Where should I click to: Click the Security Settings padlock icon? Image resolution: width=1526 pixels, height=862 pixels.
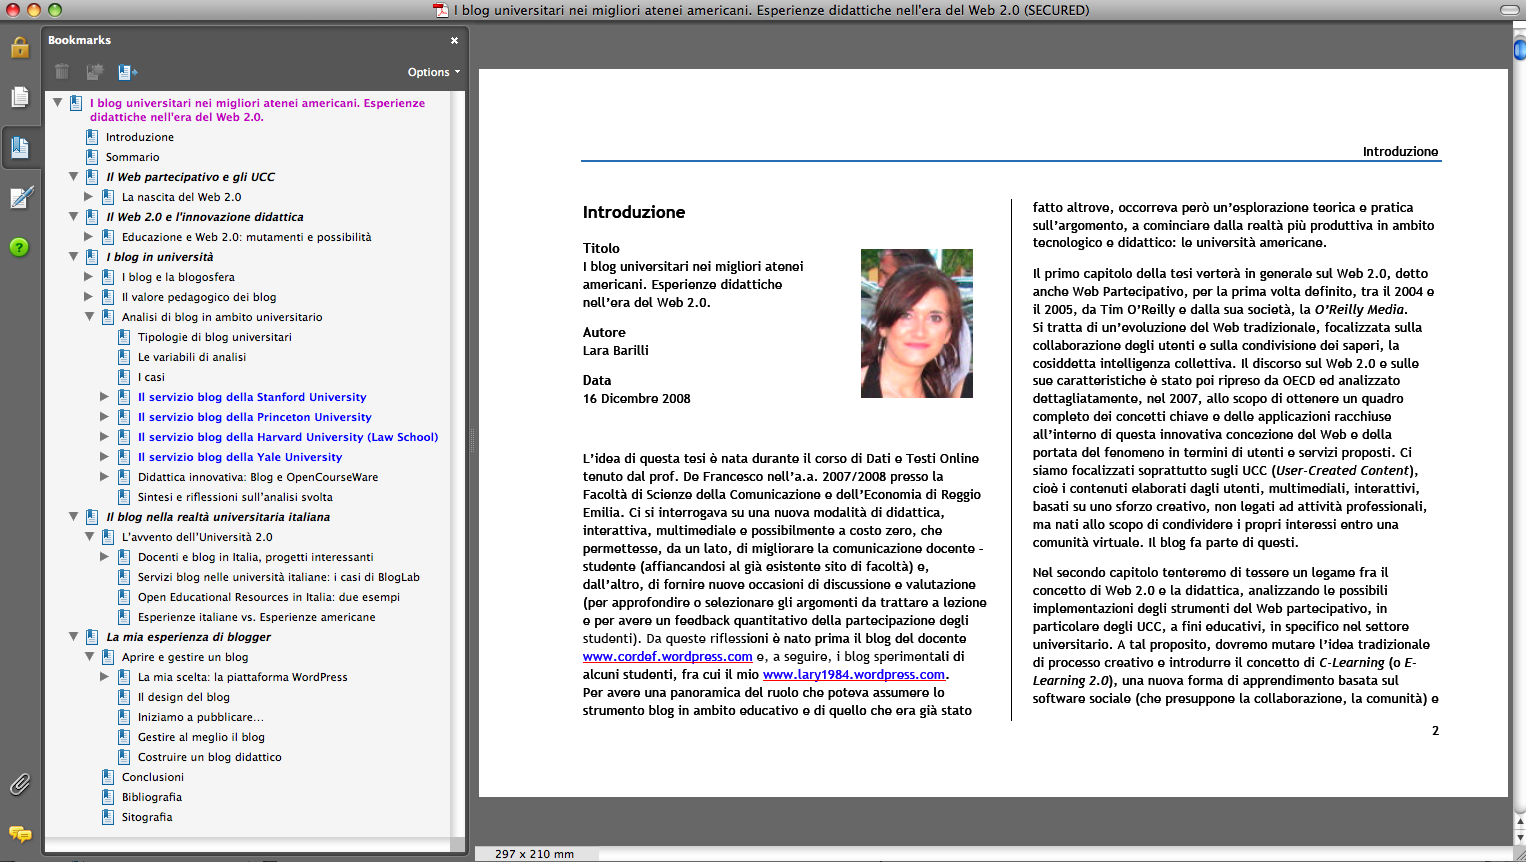click(20, 47)
